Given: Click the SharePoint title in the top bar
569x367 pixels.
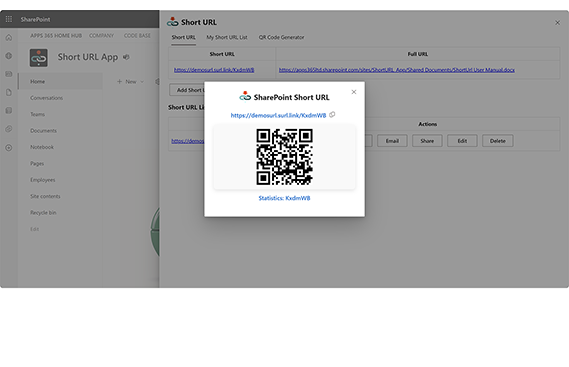Looking at the screenshot, I should tap(36, 19).
